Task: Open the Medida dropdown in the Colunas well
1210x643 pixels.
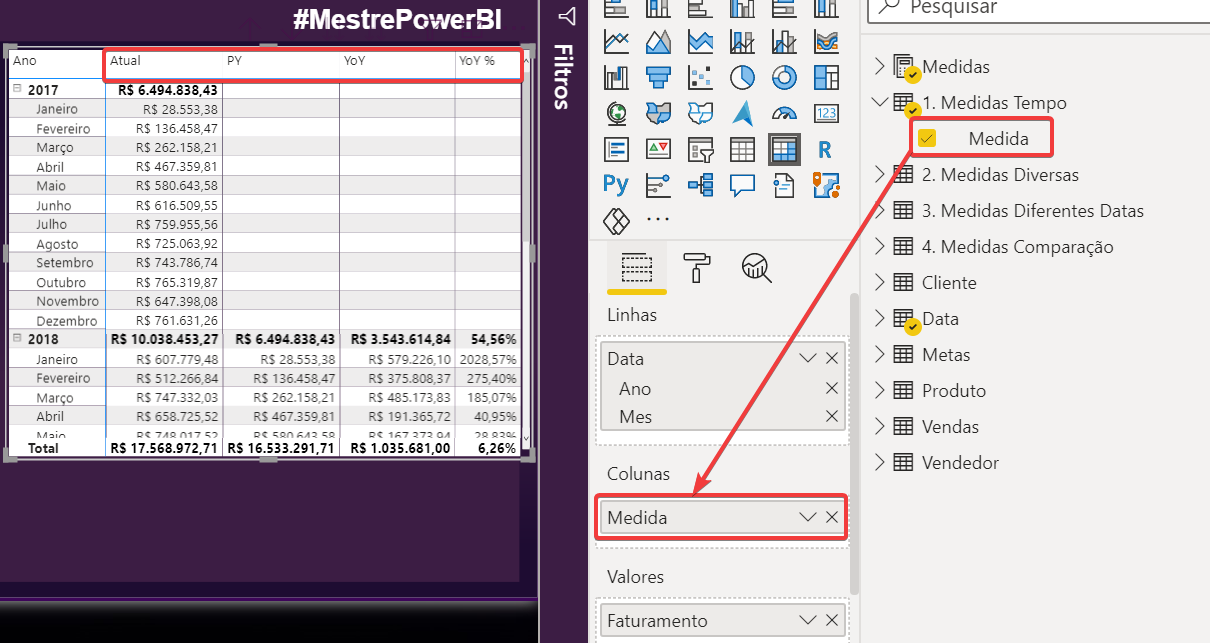Action: tap(808, 517)
